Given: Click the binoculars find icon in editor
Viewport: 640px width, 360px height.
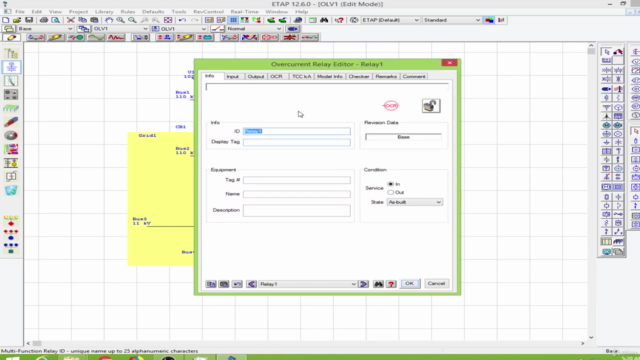Looking at the screenshot, I should (378, 284).
